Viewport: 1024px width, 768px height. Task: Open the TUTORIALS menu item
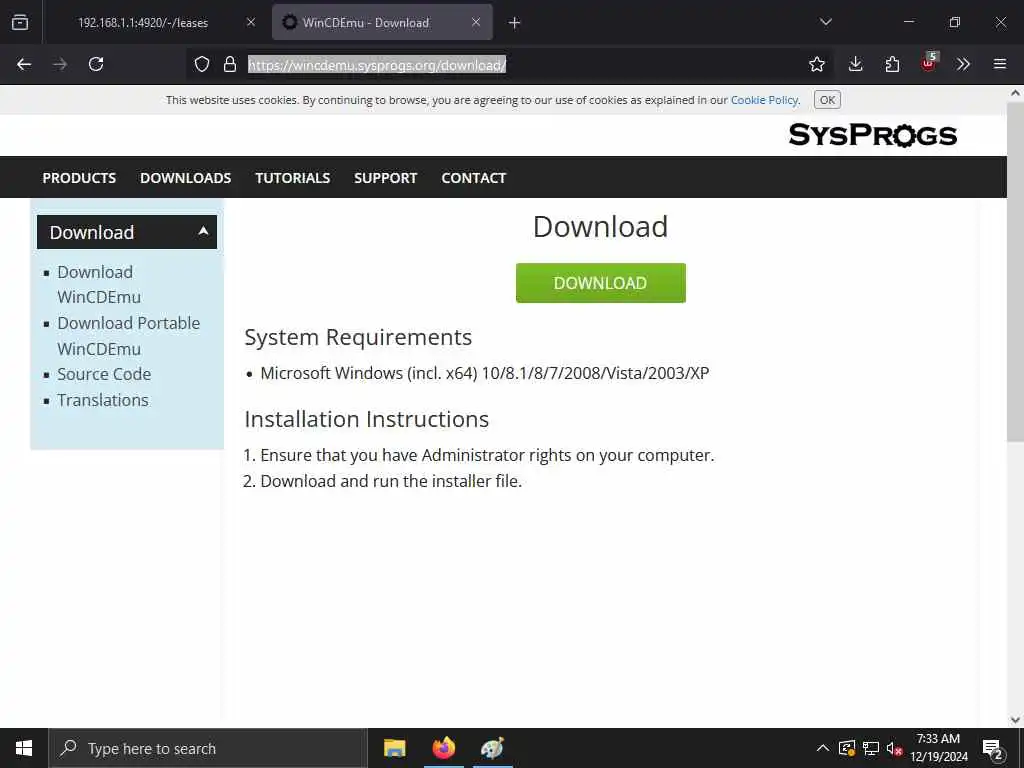tap(293, 178)
